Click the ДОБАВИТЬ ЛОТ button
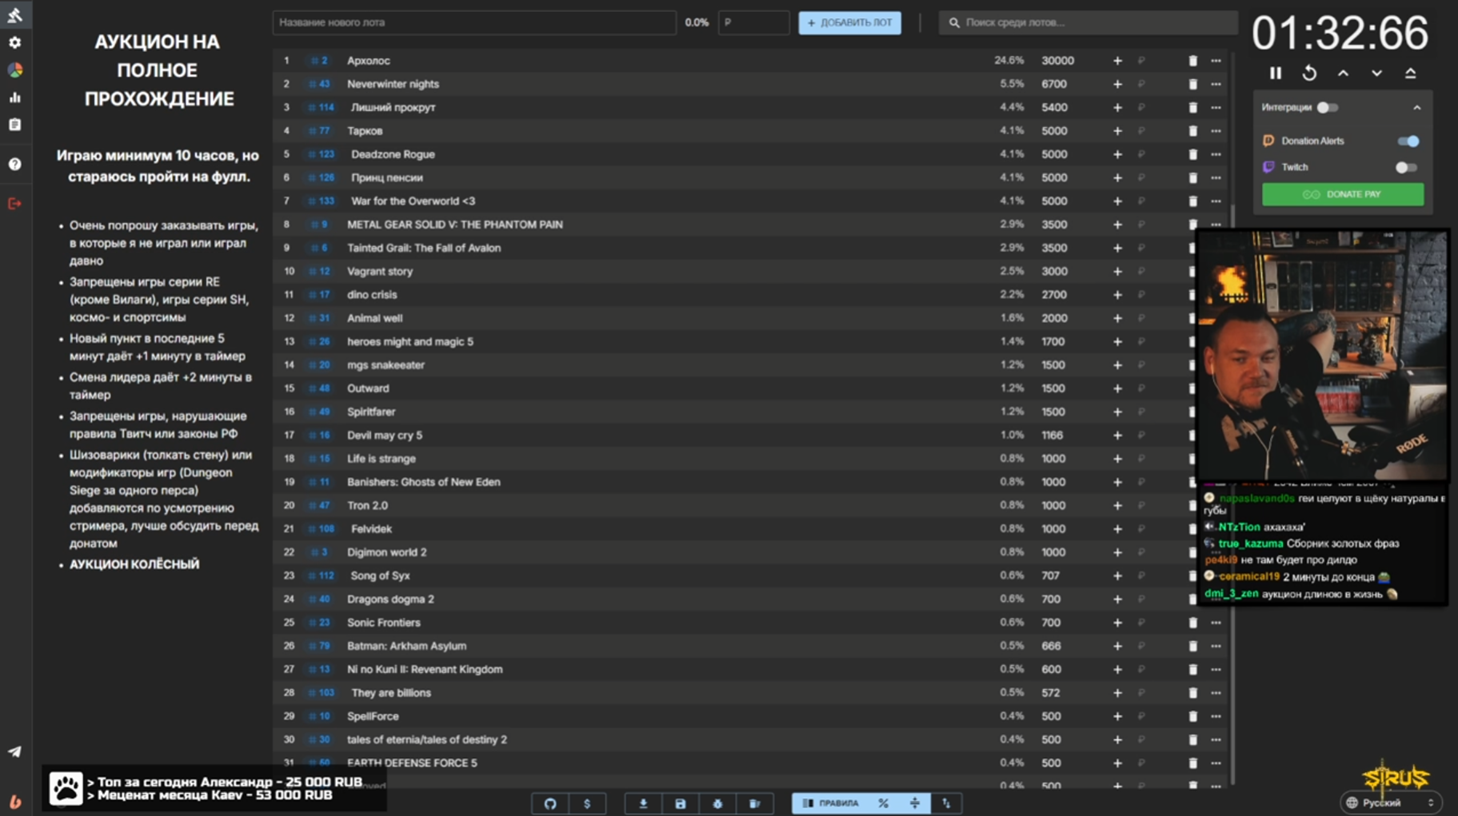The height and width of the screenshot is (816, 1458). coord(850,23)
